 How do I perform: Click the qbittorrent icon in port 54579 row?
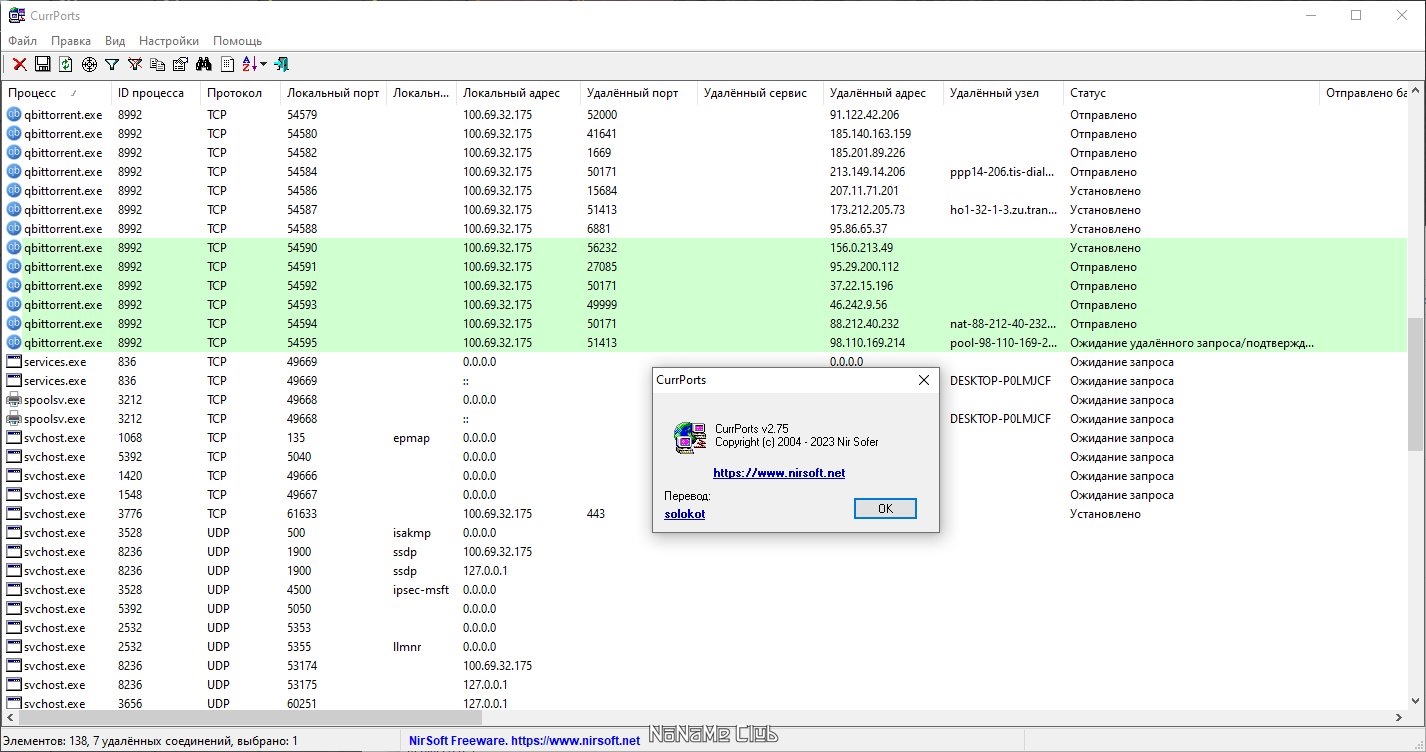click(x=14, y=114)
